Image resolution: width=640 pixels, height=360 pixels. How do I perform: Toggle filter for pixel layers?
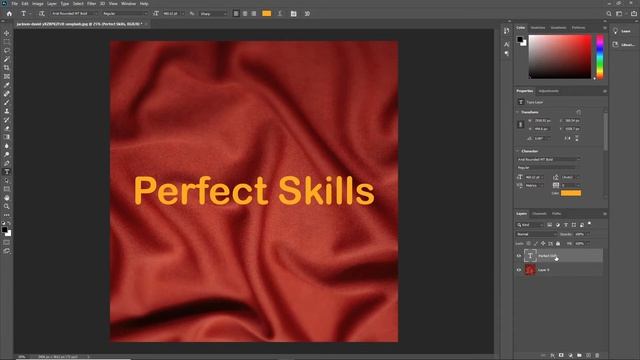tap(549, 225)
